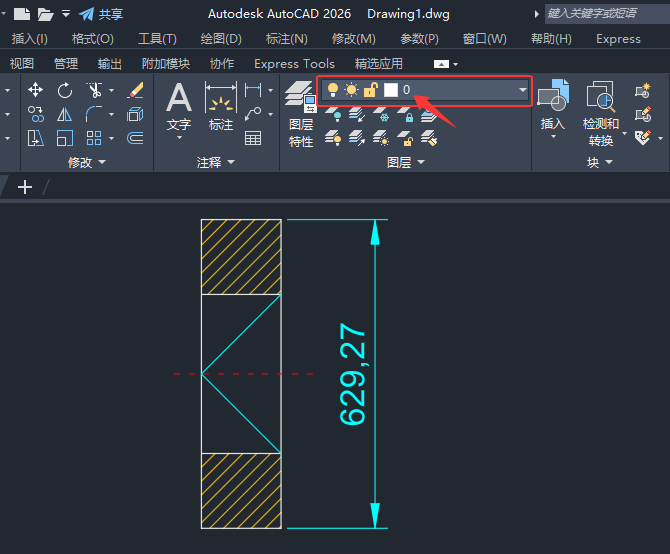
Task: Expand the 块 panel
Action: point(600,162)
